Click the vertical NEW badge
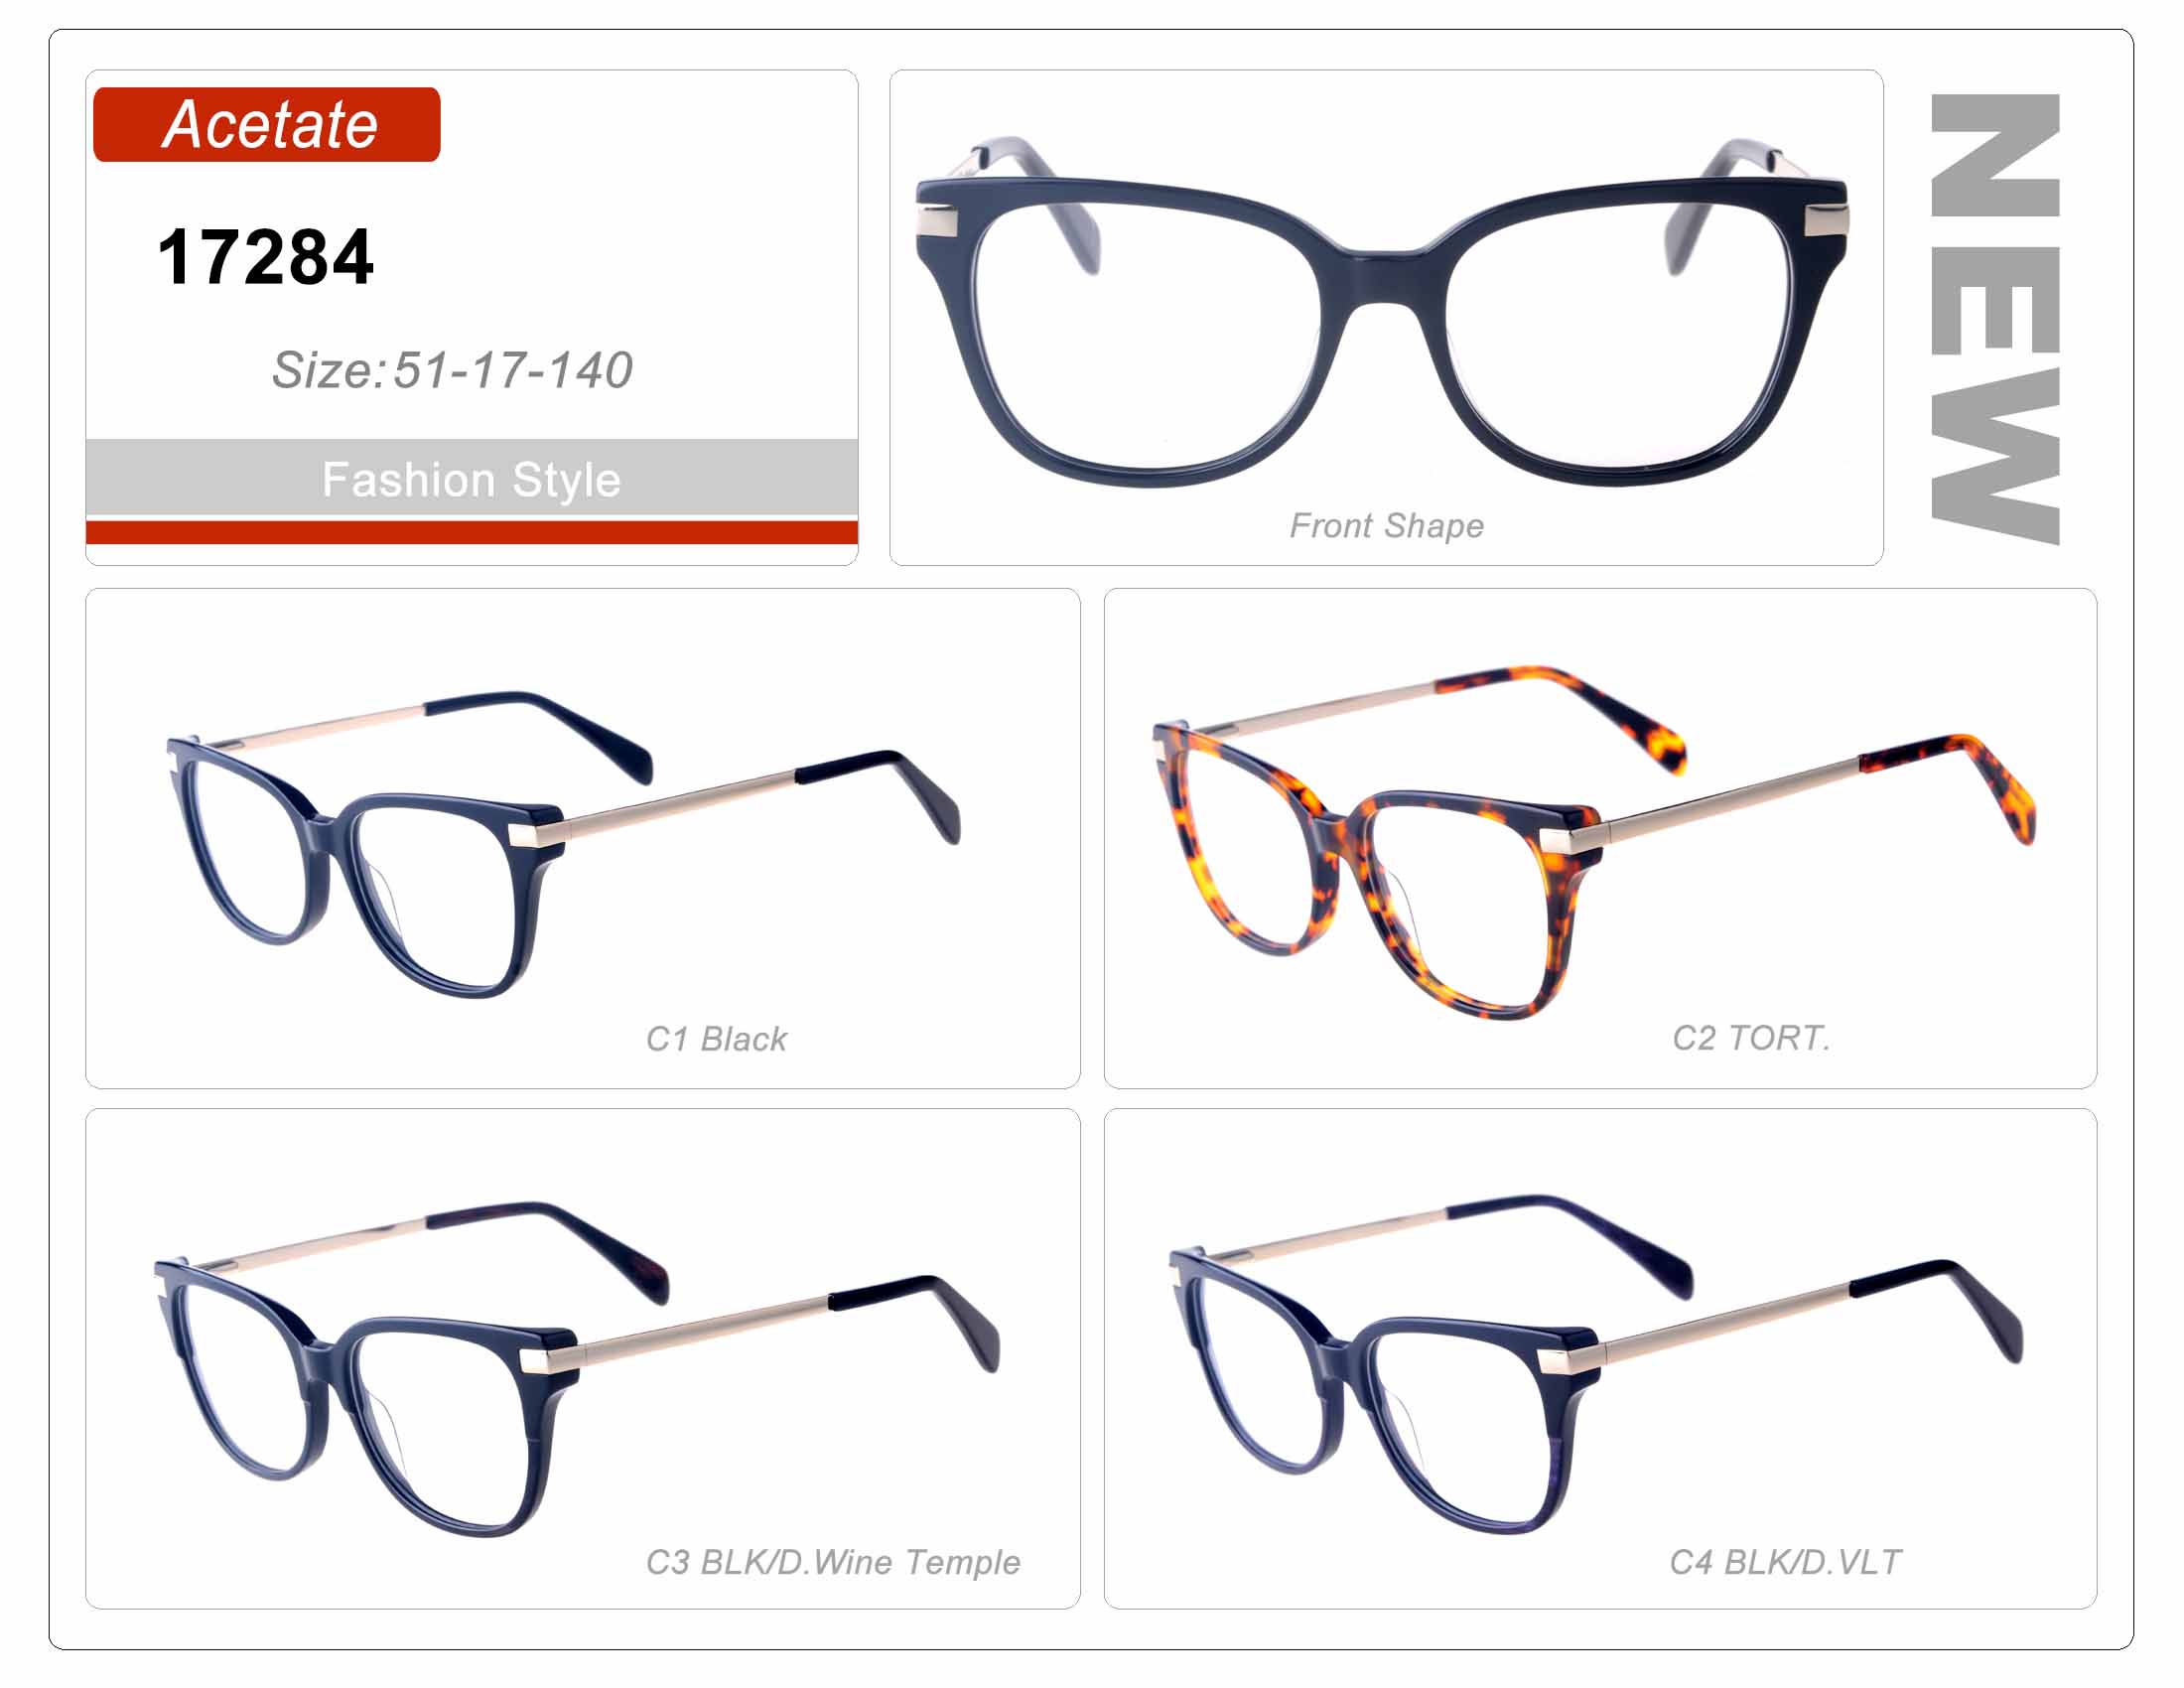 coord(1995,319)
